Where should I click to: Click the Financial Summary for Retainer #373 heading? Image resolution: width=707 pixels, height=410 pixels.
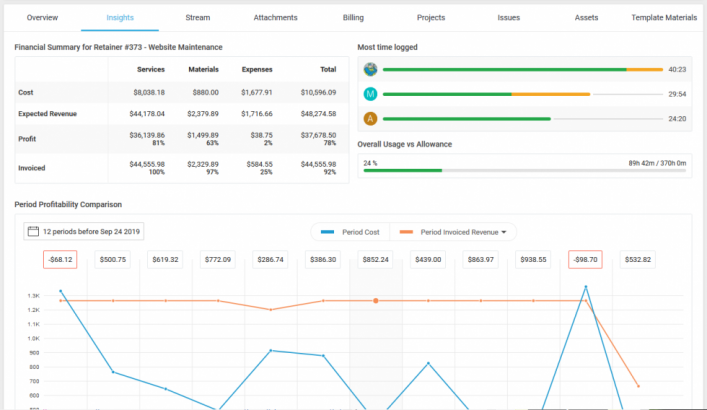[x=118, y=47]
